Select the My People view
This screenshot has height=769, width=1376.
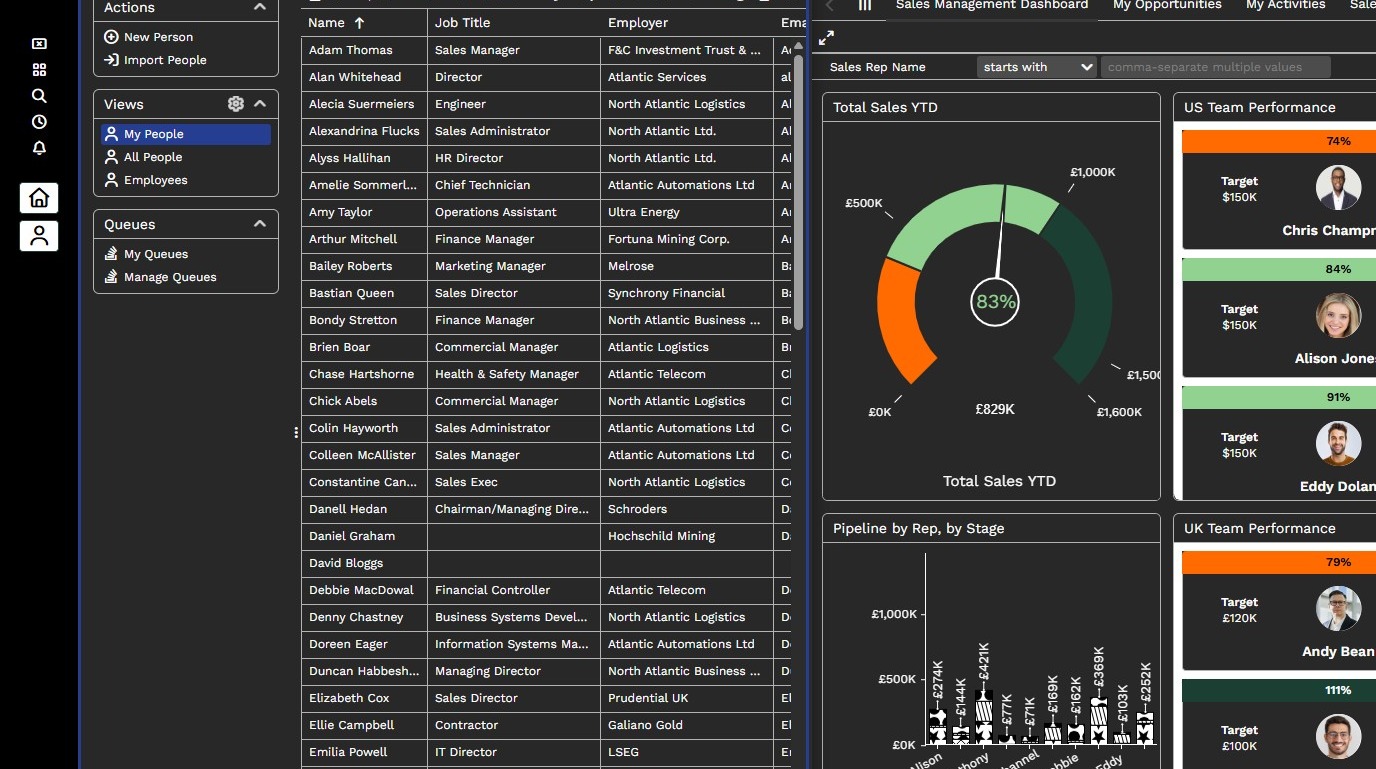pos(186,134)
